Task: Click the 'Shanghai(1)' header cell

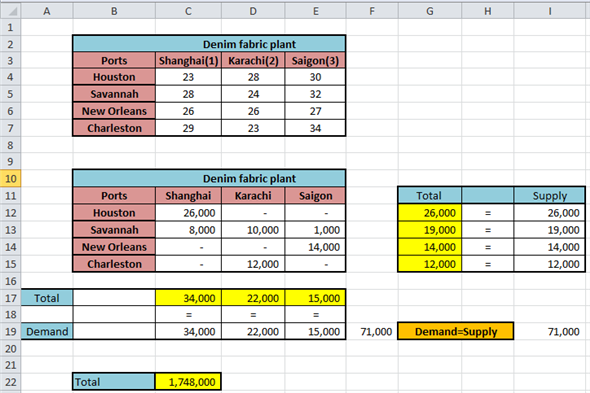Action: (188, 61)
